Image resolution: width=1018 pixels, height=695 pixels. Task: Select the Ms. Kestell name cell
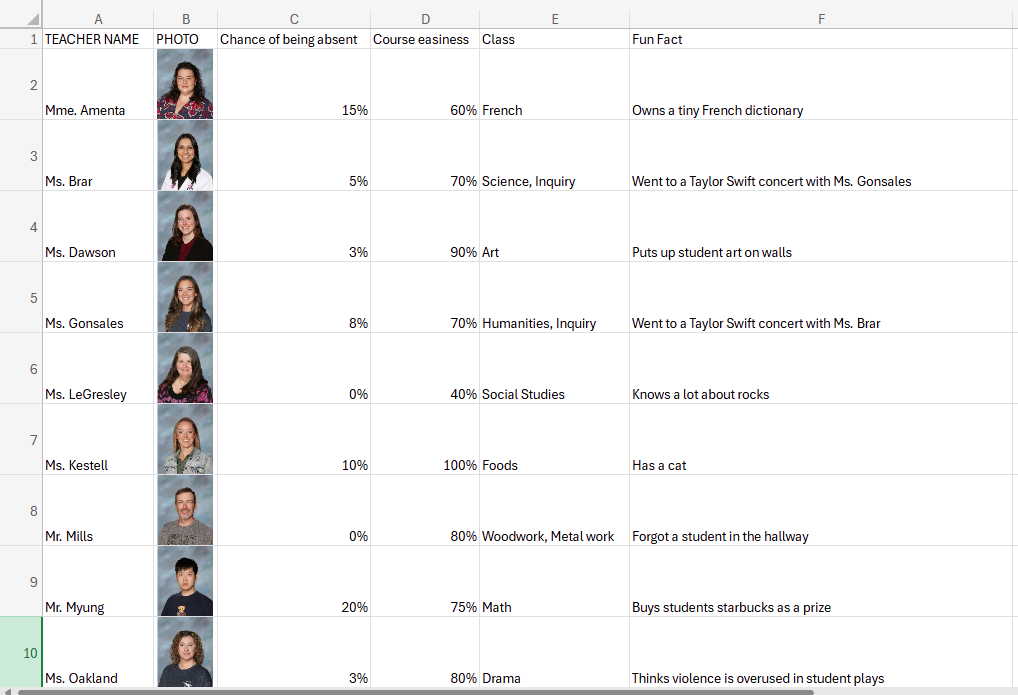click(98, 439)
